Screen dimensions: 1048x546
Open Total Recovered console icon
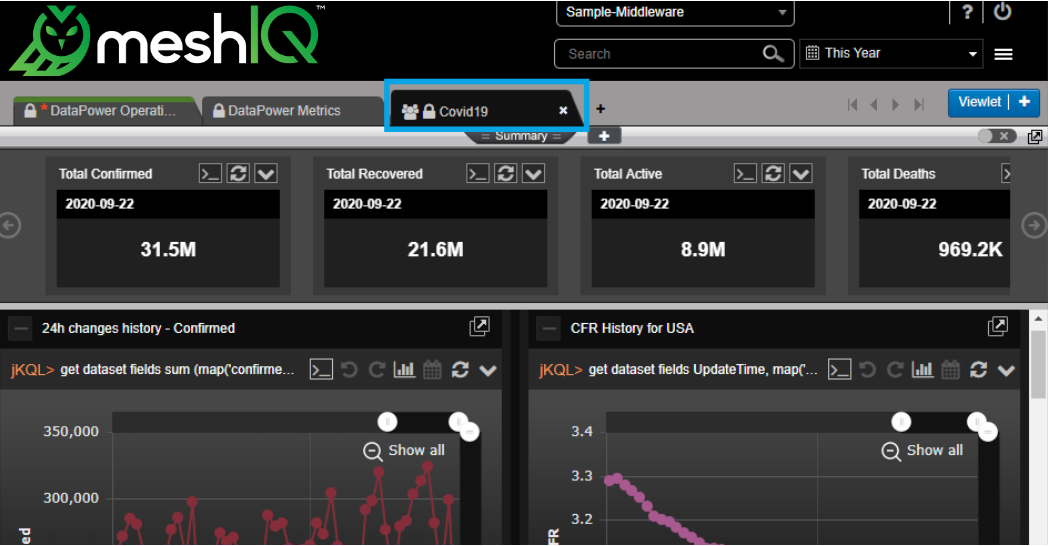coord(478,174)
